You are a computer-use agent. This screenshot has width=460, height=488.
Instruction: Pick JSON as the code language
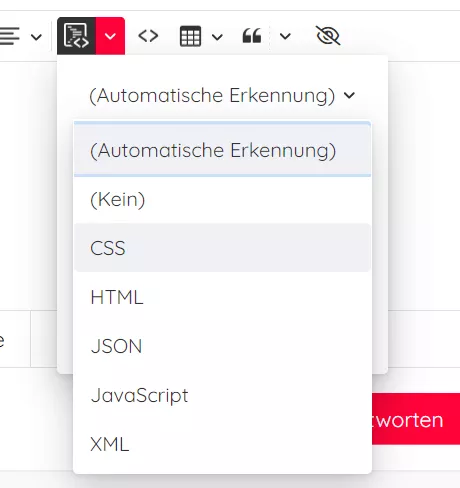click(222, 346)
